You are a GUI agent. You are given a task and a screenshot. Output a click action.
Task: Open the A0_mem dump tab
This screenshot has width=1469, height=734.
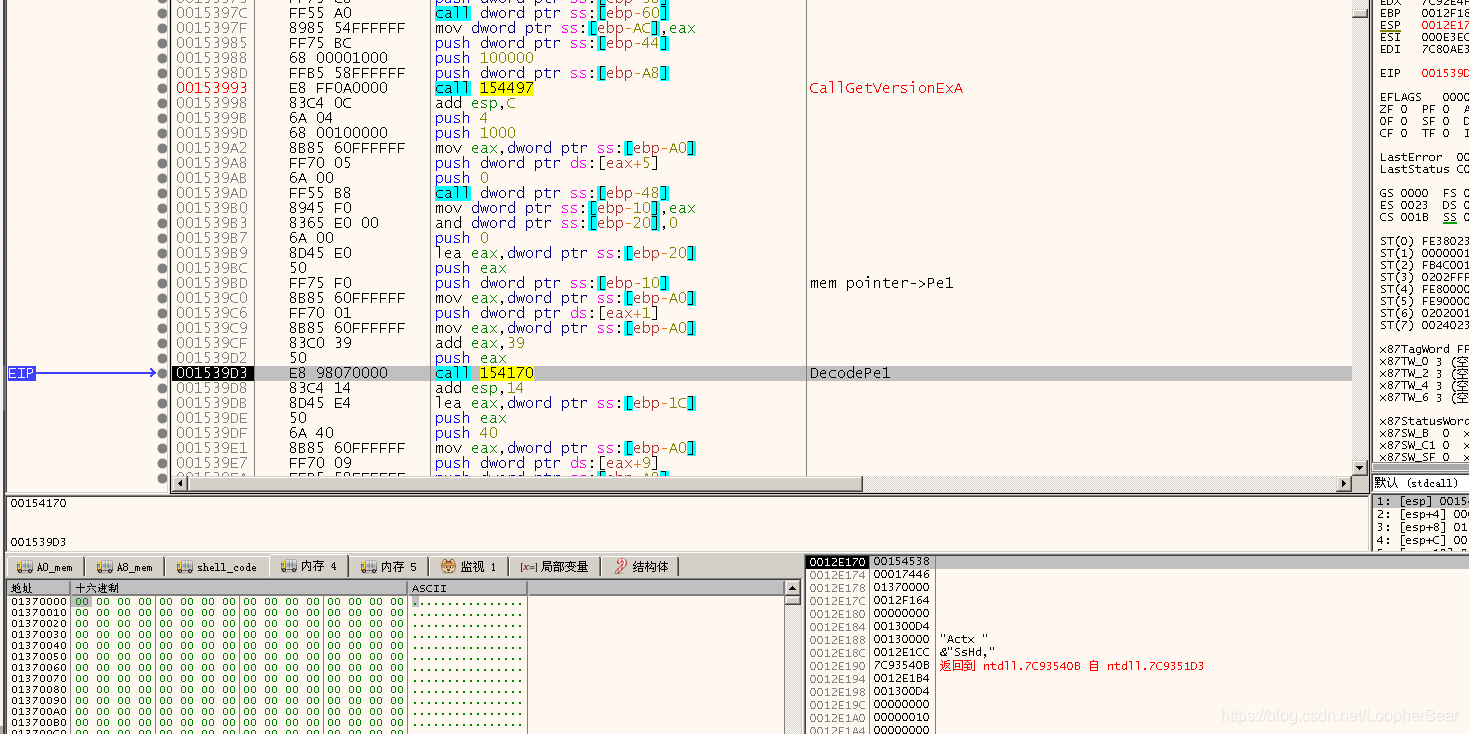click(x=44, y=567)
